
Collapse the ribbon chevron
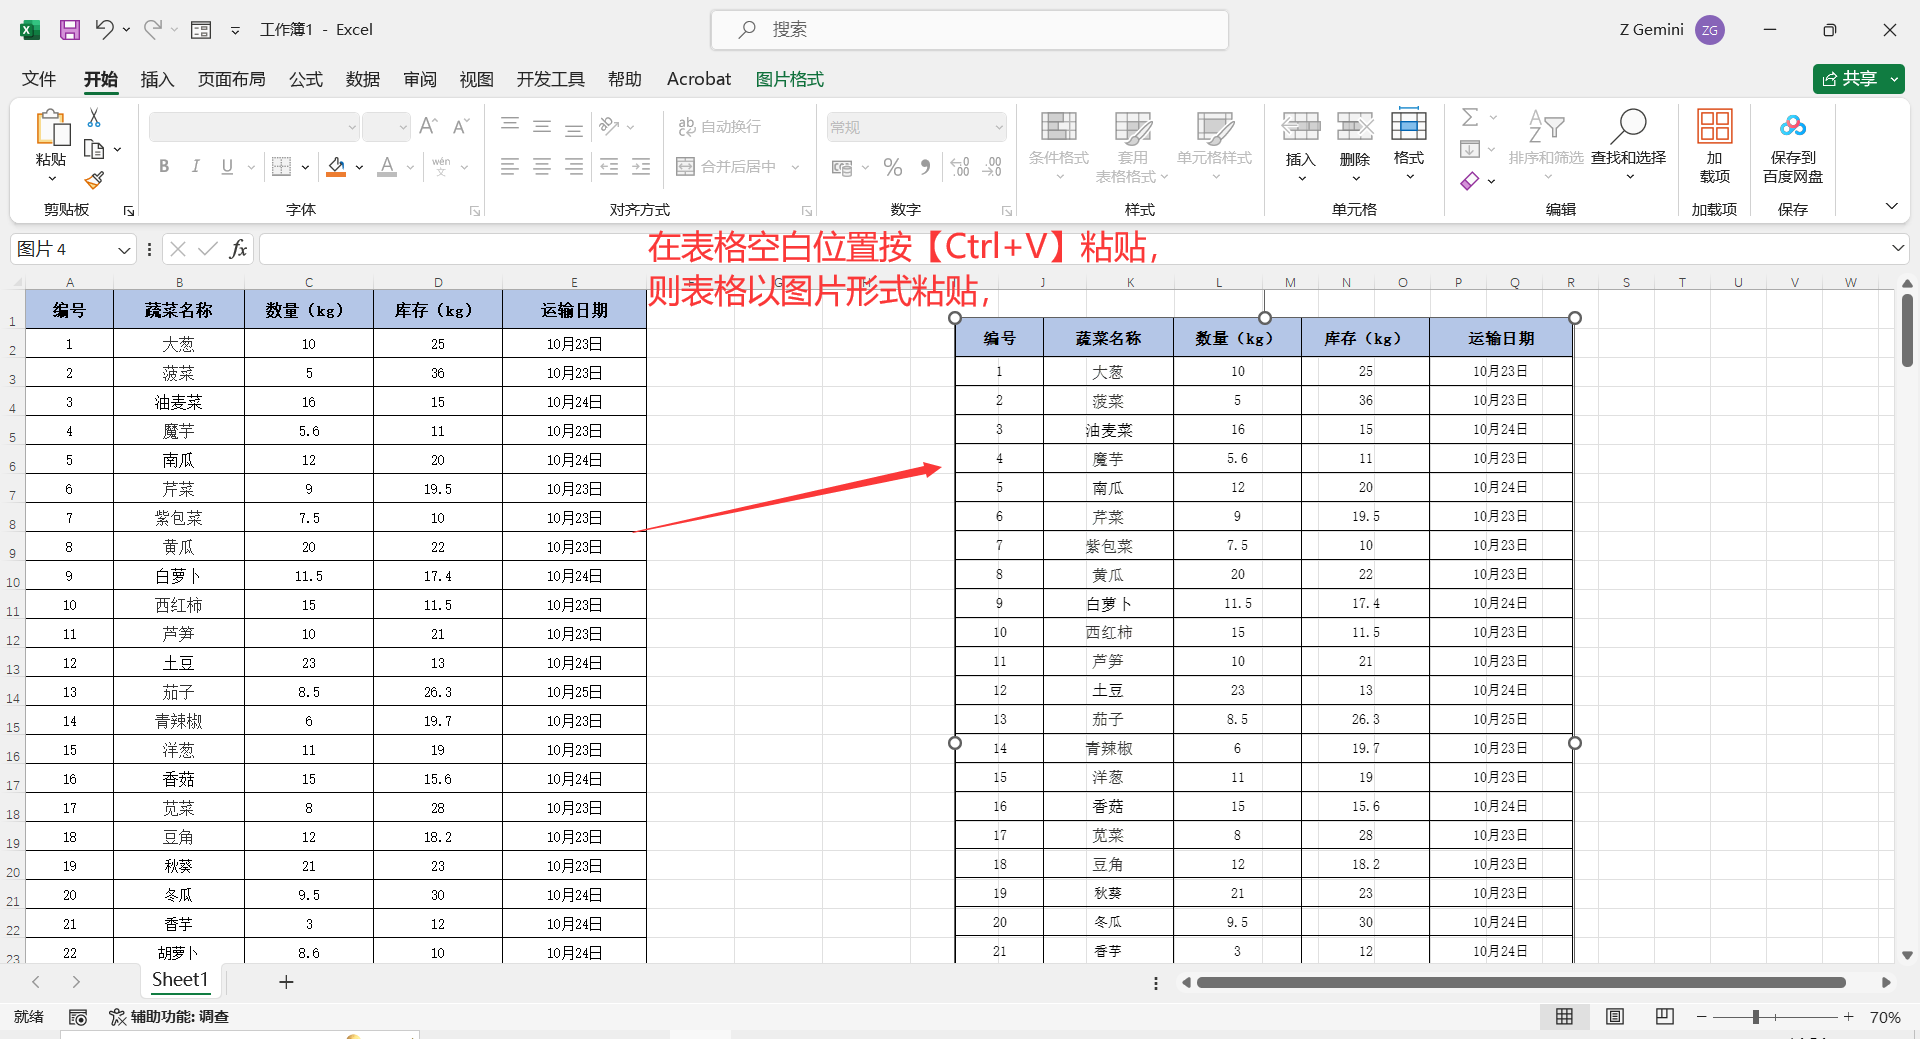tap(1891, 206)
